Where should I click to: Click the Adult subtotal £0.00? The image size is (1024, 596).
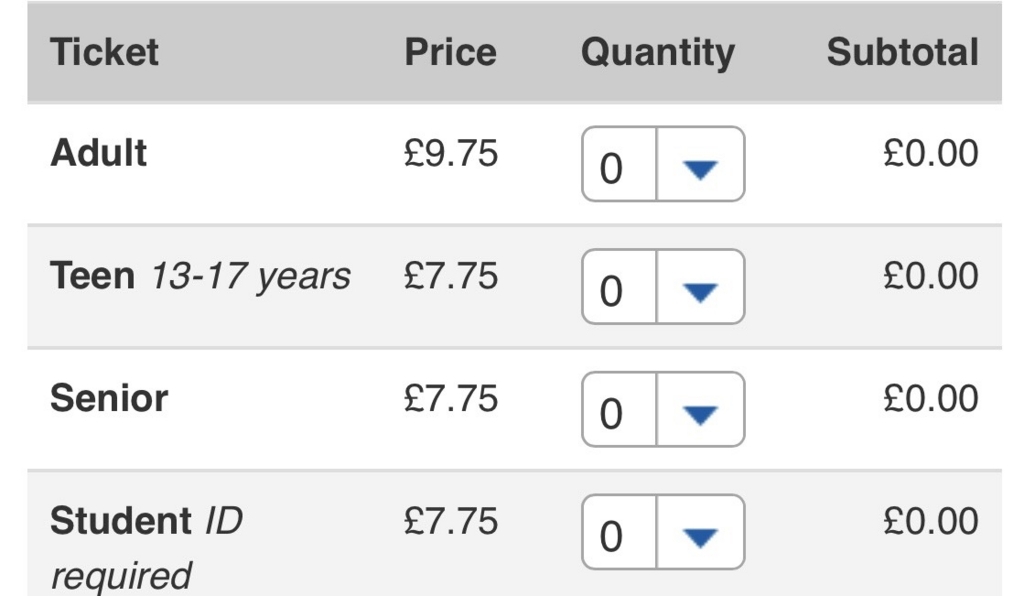931,153
